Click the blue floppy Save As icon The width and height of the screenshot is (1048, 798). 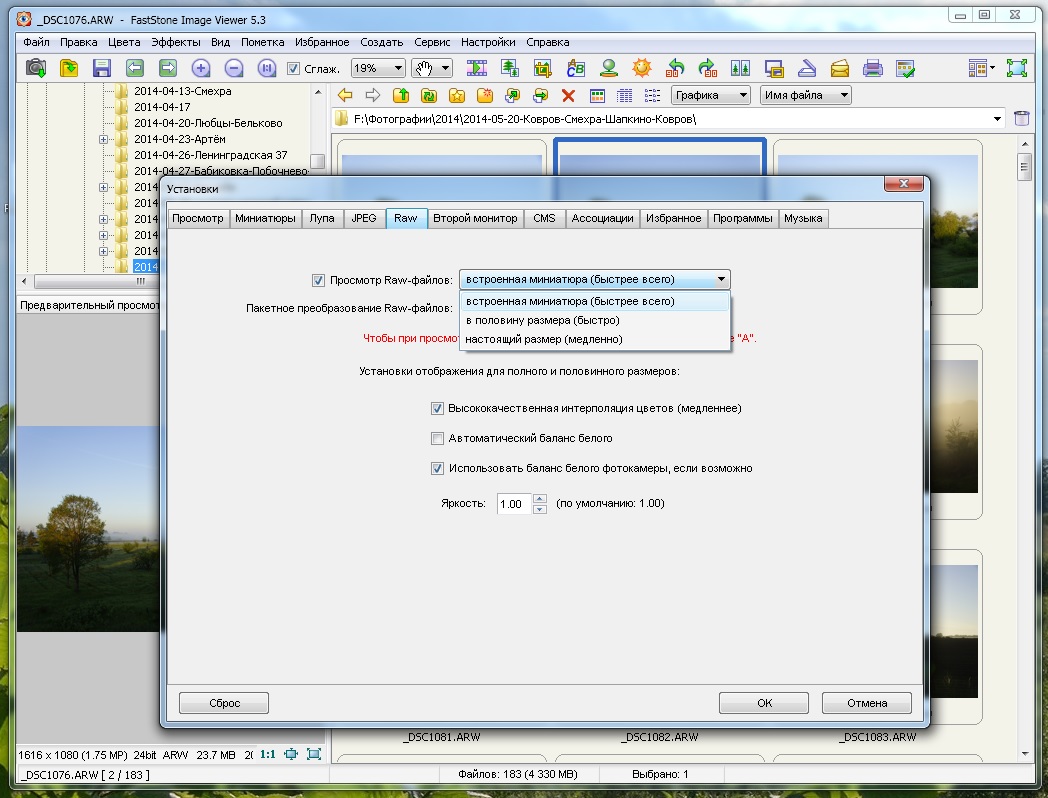[x=102, y=68]
